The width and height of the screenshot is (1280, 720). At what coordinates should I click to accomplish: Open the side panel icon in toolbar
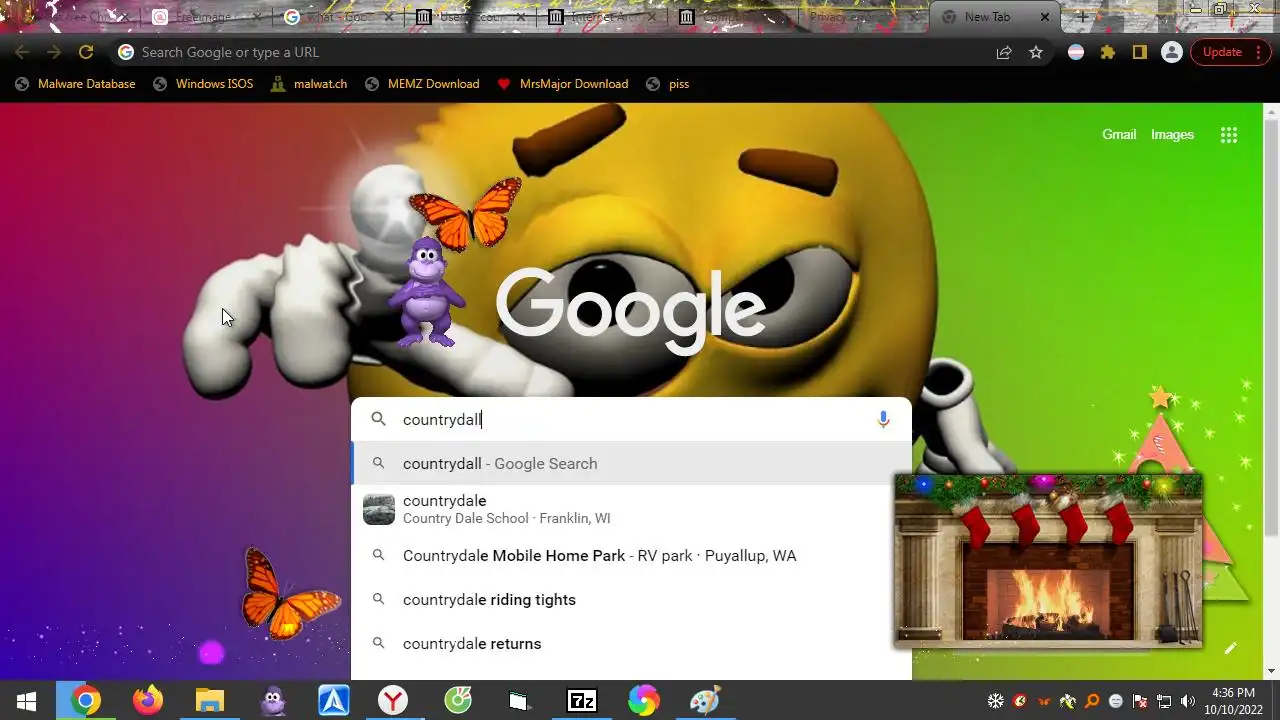tap(1140, 52)
